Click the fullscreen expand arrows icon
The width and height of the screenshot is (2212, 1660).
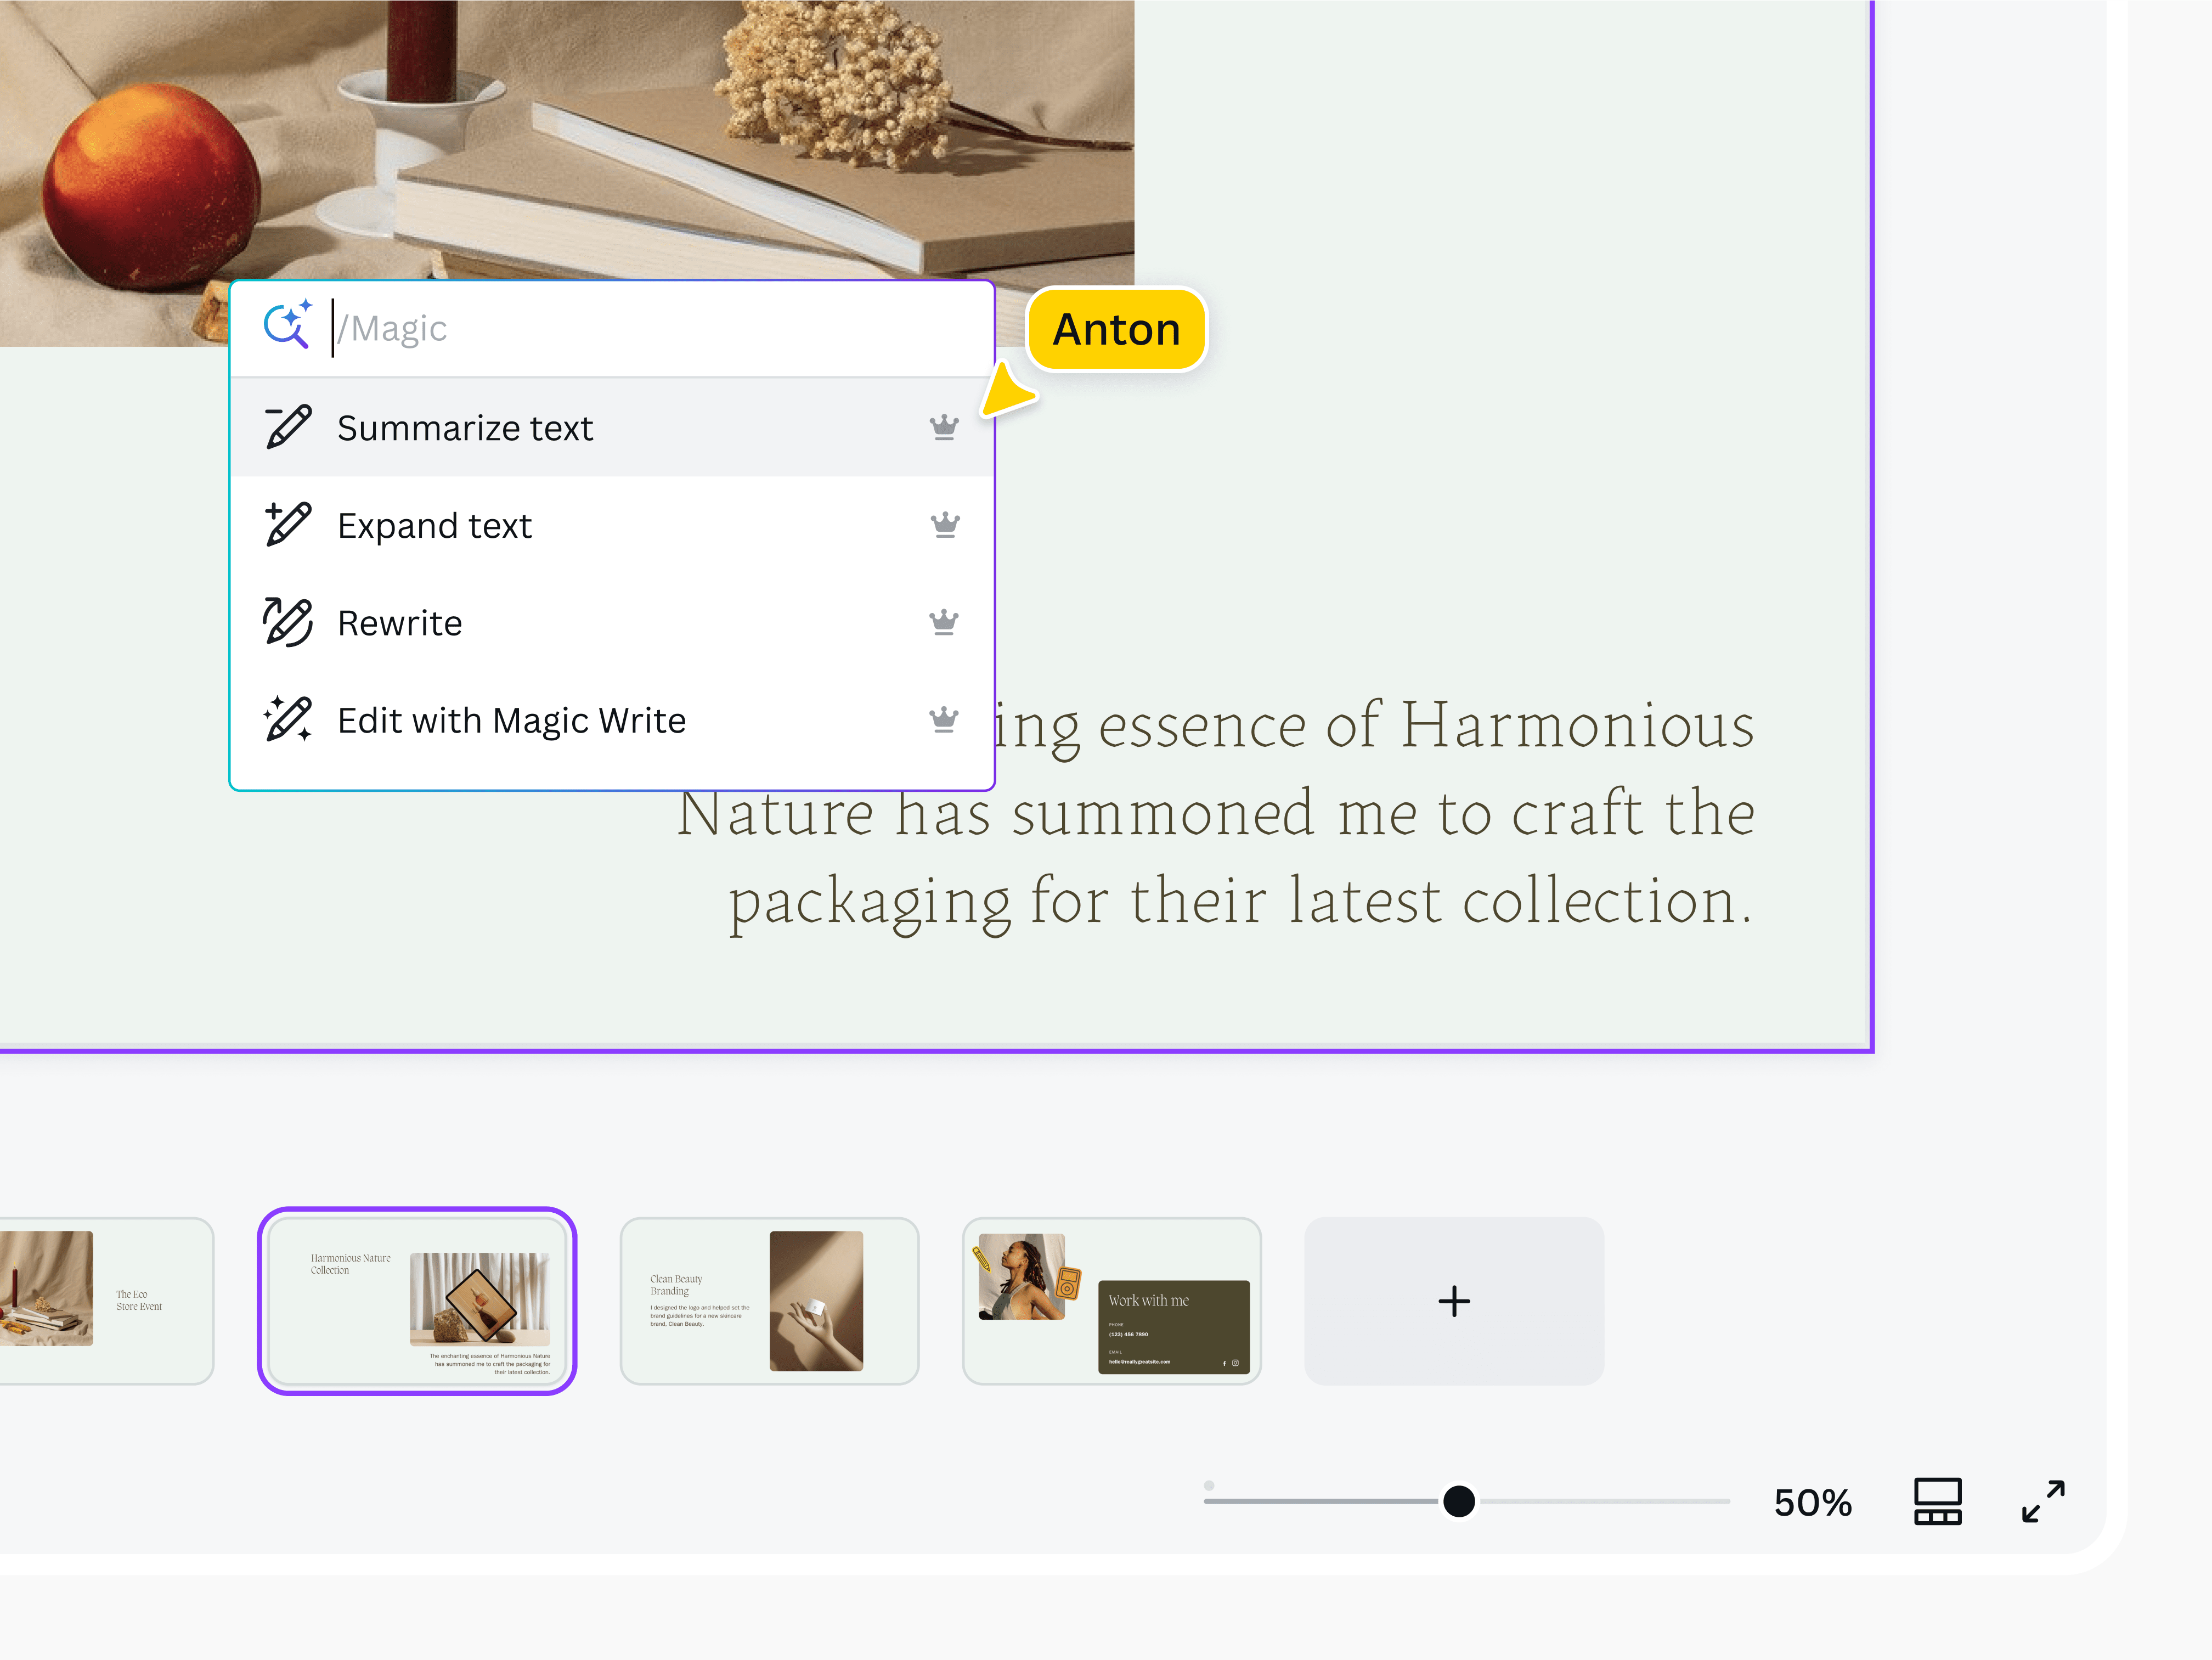coord(2043,1501)
